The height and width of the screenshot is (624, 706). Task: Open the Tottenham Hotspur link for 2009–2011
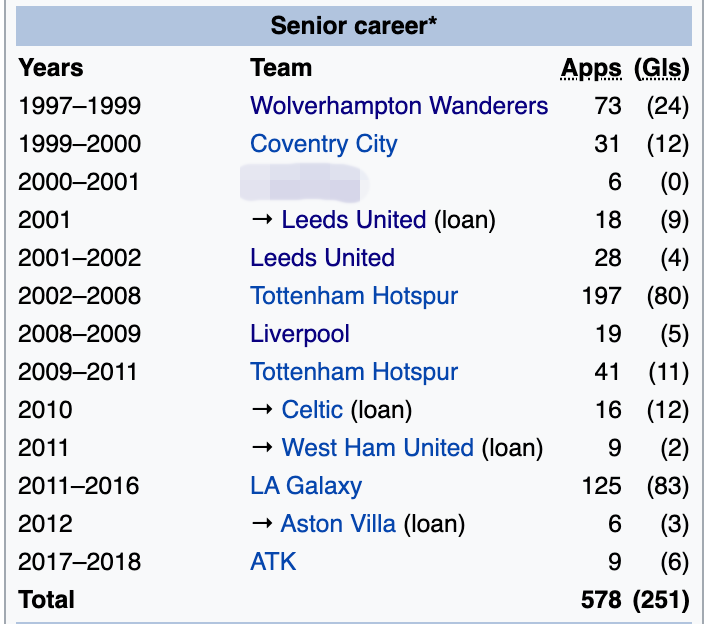354,372
